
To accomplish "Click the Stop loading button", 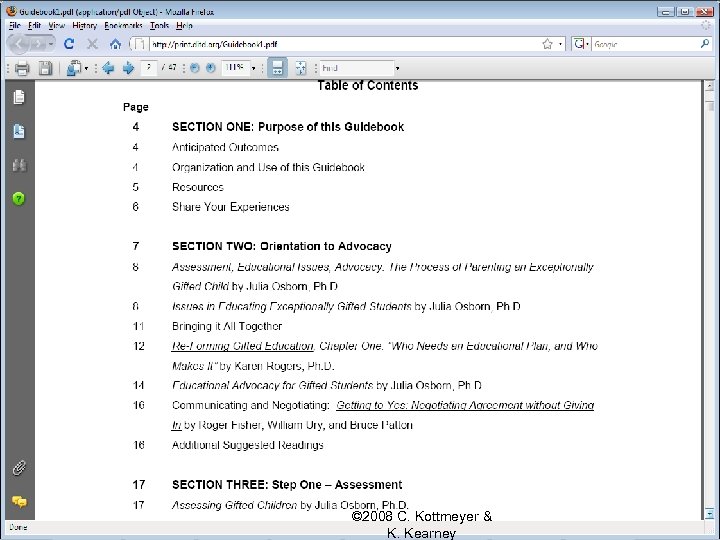I will pyautogui.click(x=92, y=44).
